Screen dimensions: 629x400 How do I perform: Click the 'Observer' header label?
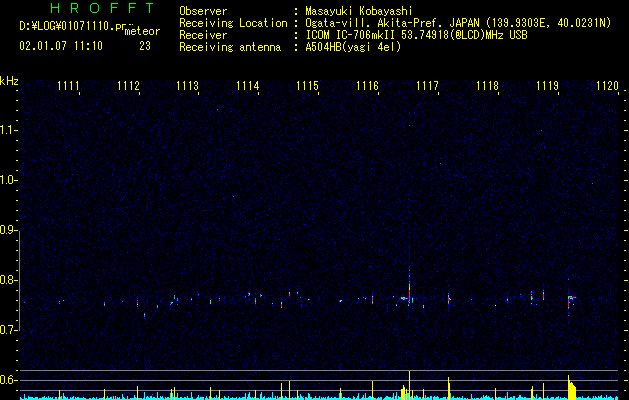203,11
